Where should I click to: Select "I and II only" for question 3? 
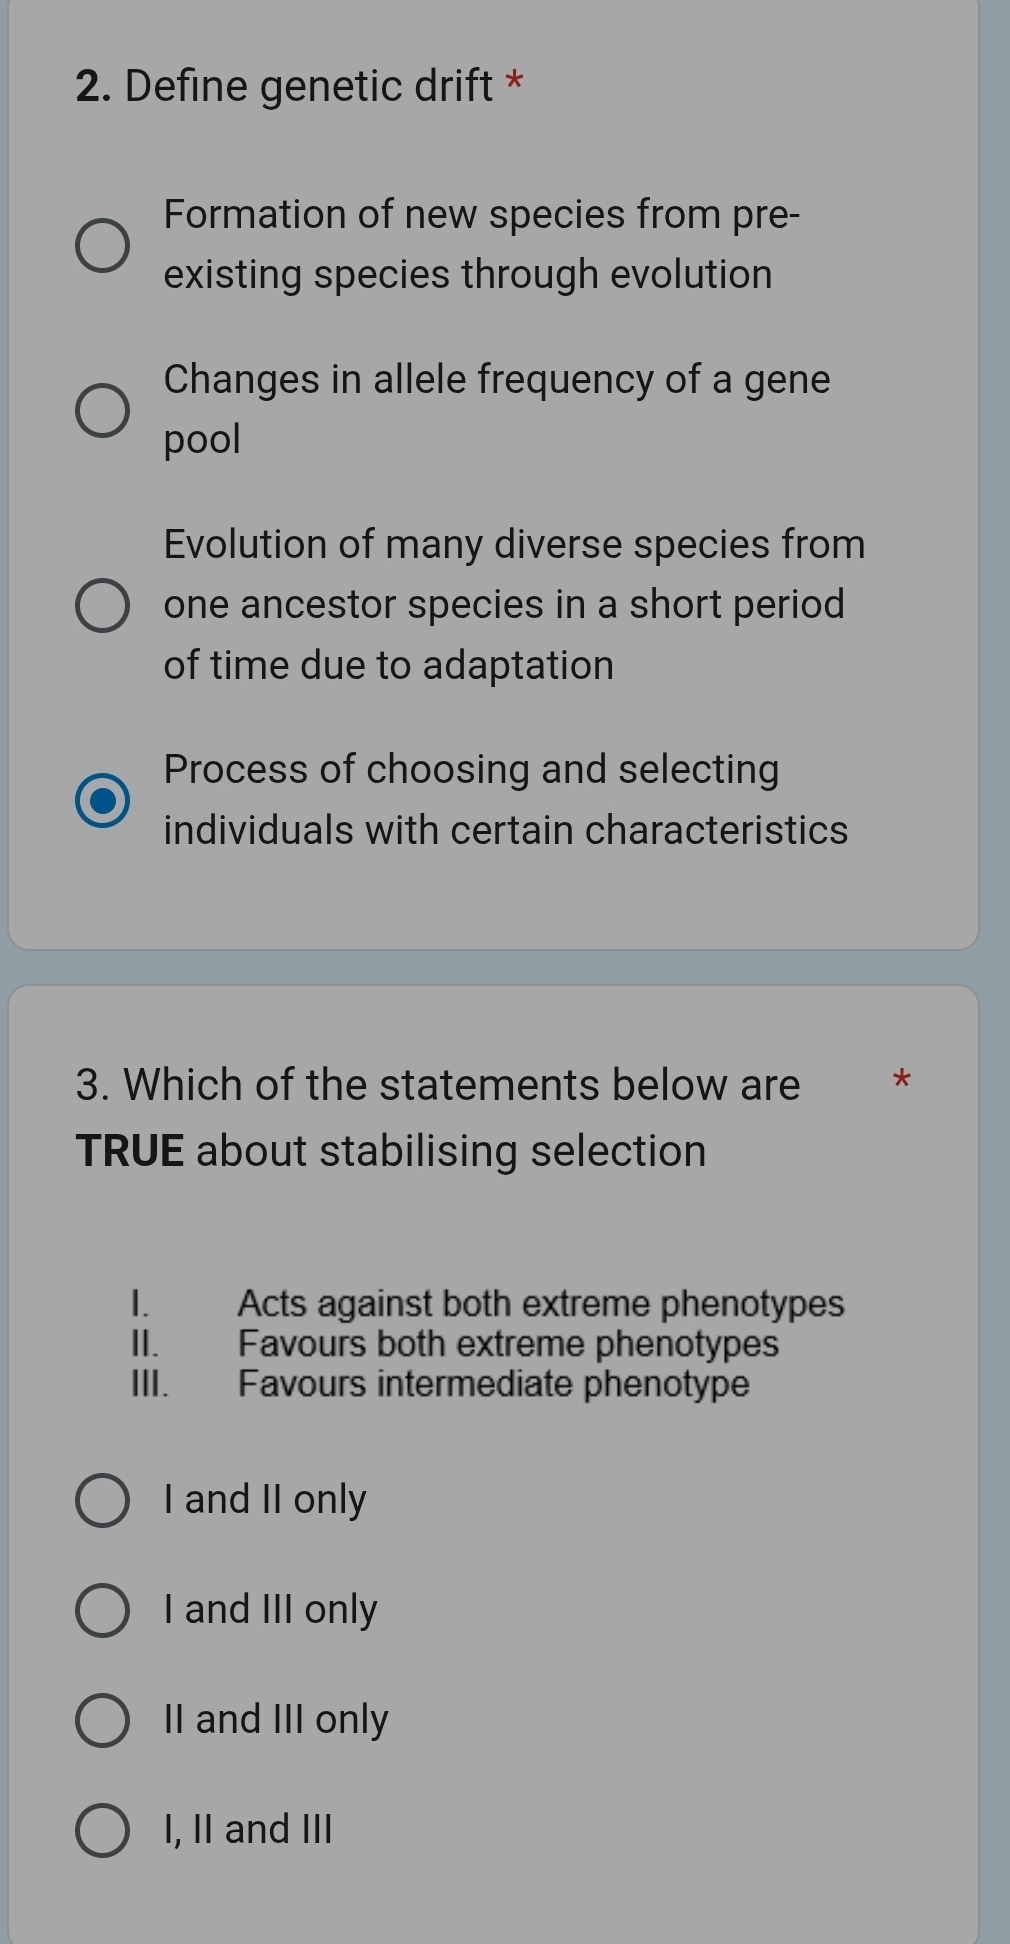point(101,1498)
